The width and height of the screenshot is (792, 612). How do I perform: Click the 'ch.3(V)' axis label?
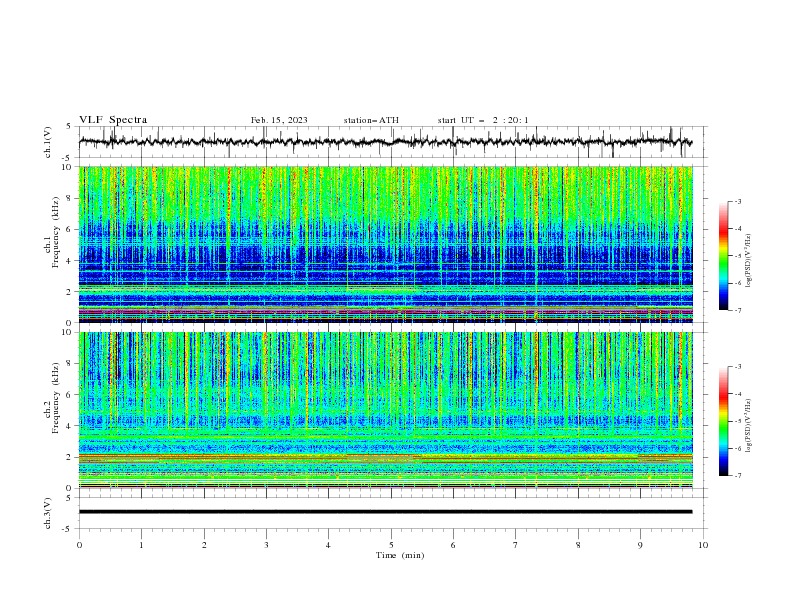[48, 513]
